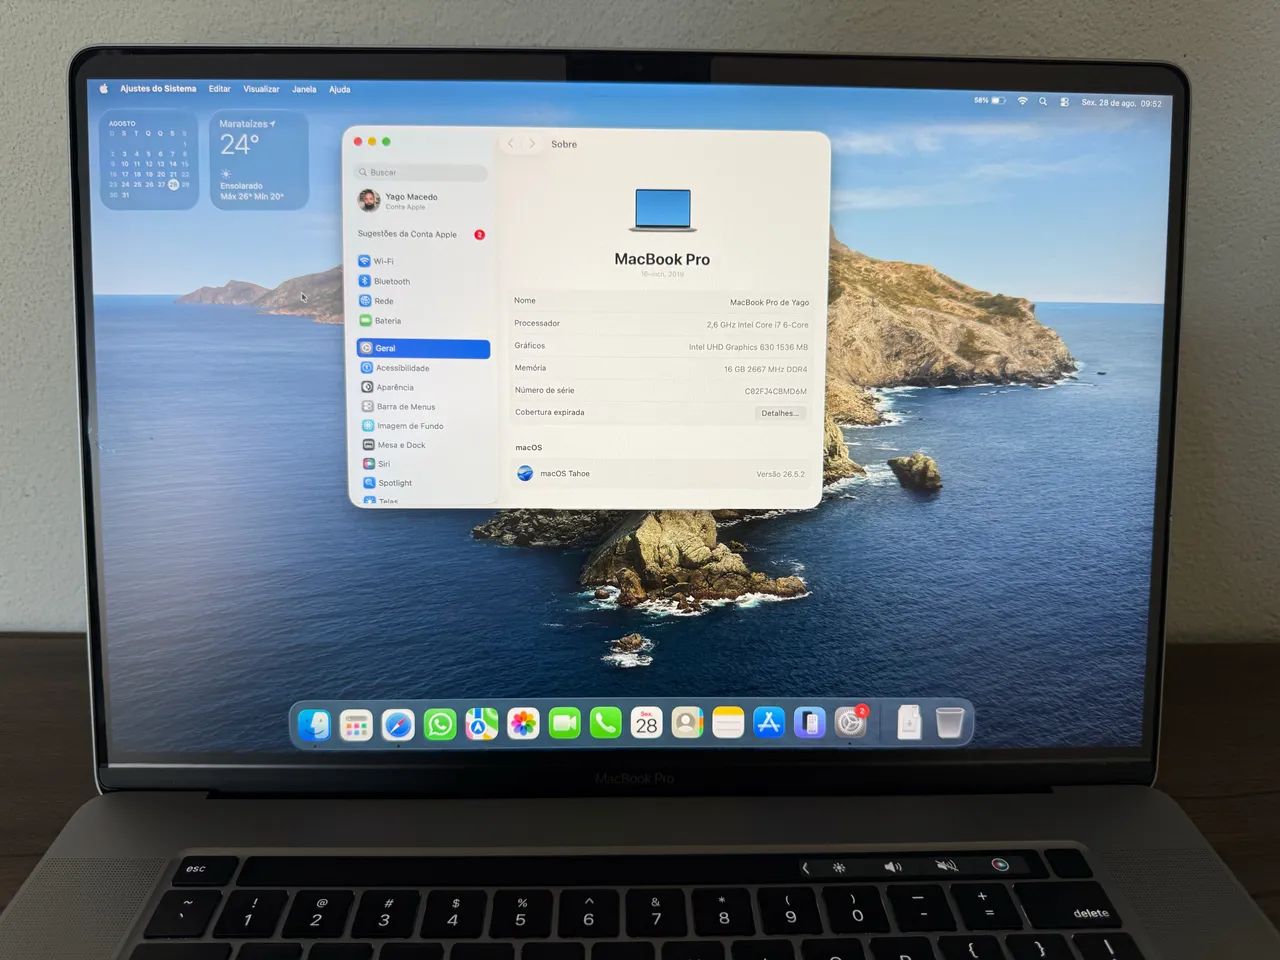Viewport: 1280px width, 960px height.
Task: Launch FaceTime from the Dock
Action: tap(565, 723)
